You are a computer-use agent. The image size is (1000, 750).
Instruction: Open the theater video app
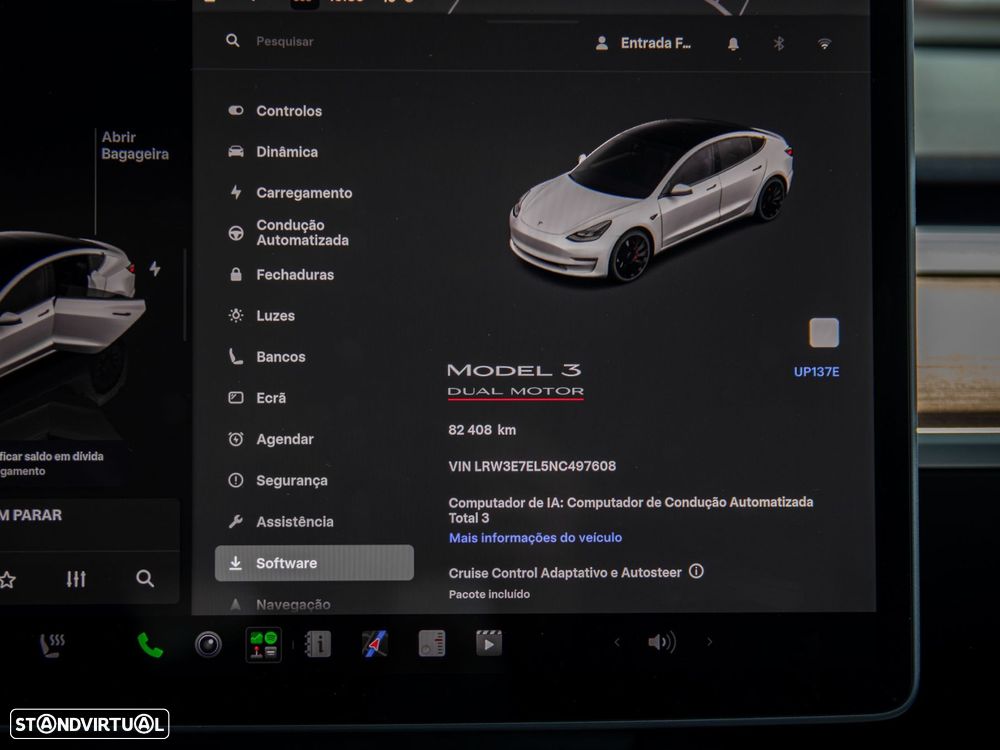pyautogui.click(x=489, y=643)
